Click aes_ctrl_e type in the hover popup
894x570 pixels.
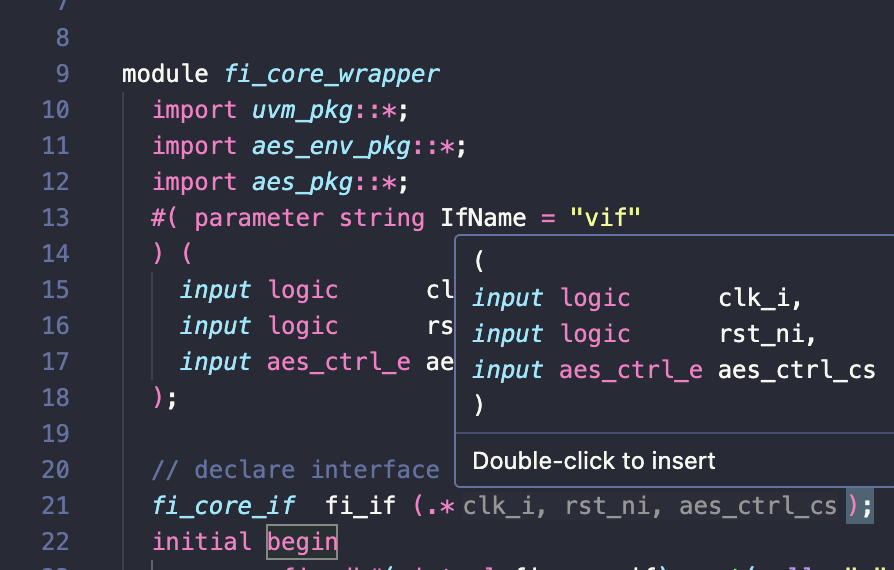point(631,370)
